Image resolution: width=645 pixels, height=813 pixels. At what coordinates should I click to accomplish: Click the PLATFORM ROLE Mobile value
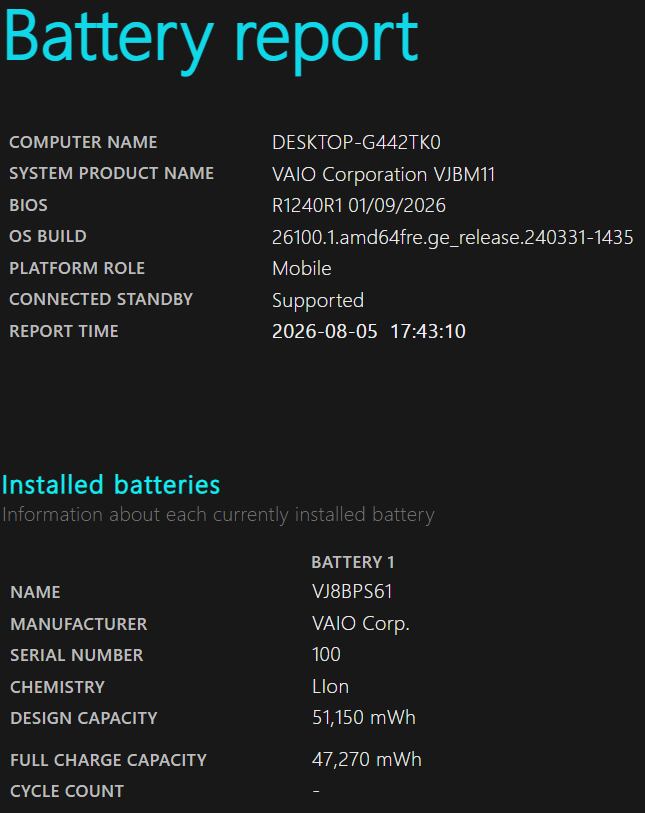[302, 268]
